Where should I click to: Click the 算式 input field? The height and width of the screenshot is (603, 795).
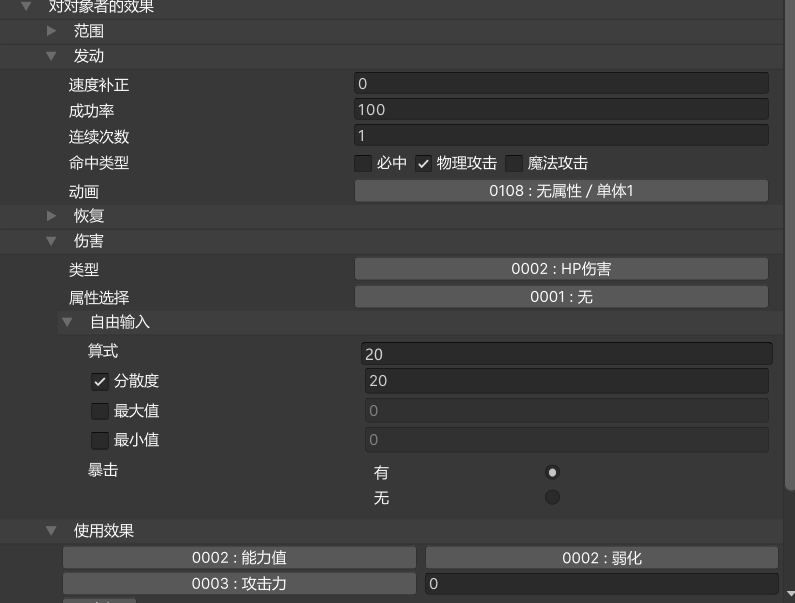coord(566,354)
